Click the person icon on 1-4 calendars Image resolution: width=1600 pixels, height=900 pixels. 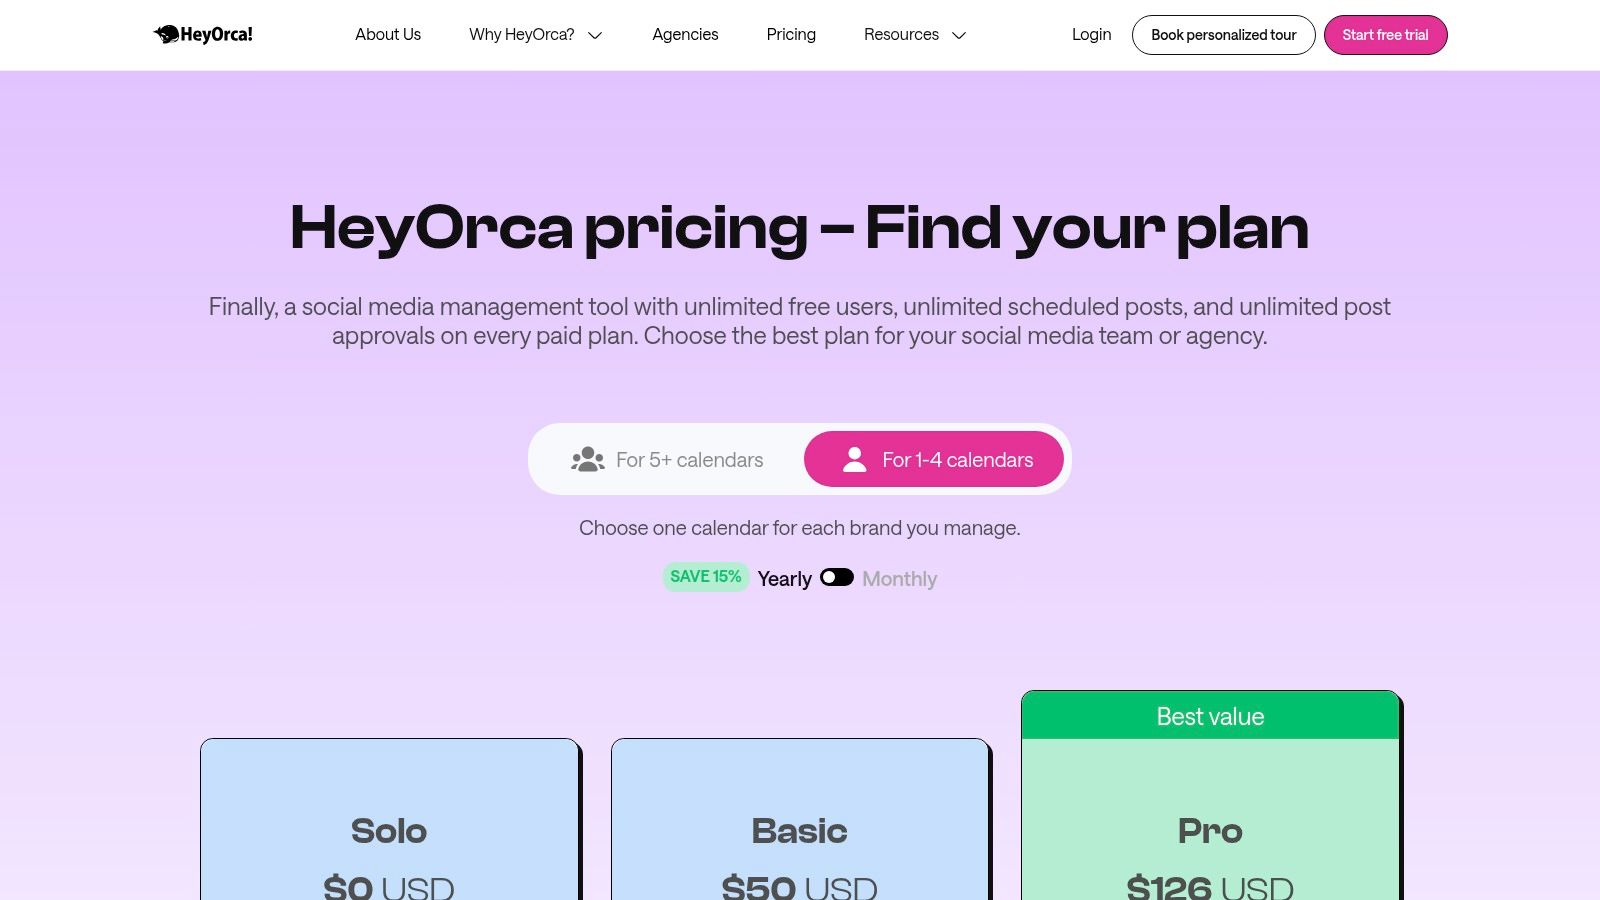(855, 459)
